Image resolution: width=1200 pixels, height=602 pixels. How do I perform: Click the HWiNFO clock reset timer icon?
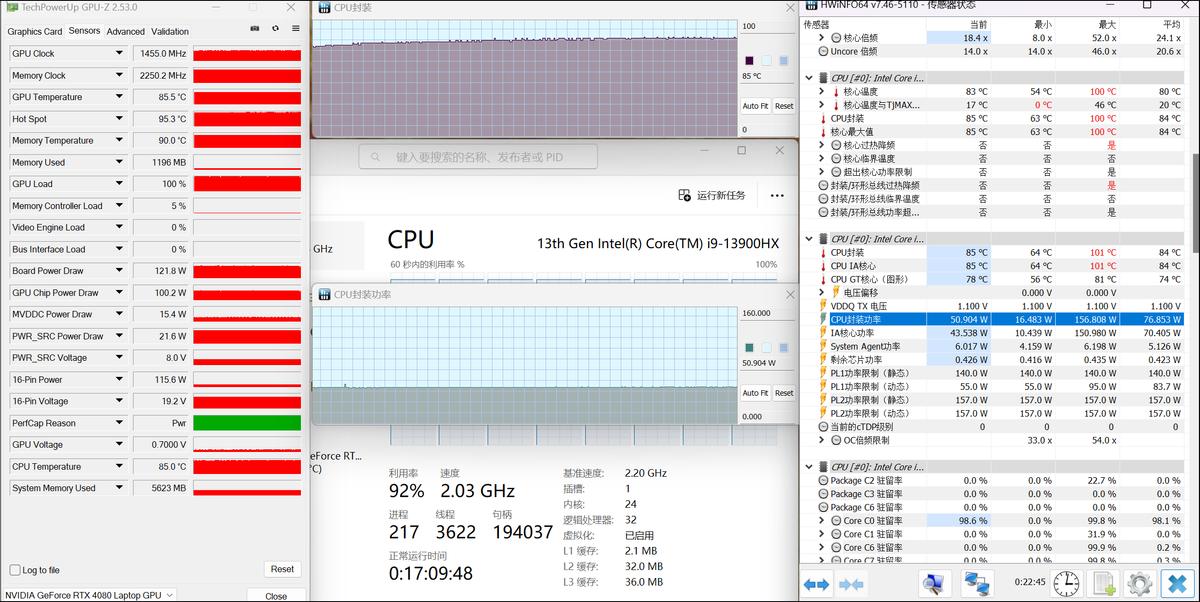[x=1066, y=584]
